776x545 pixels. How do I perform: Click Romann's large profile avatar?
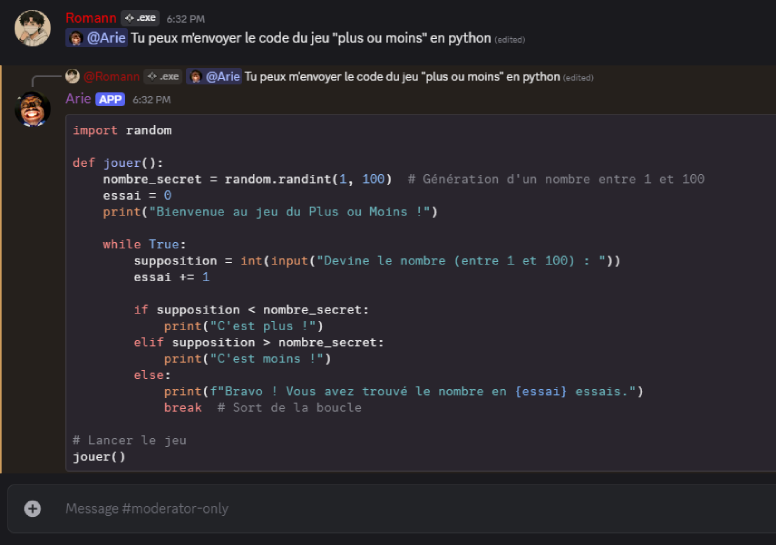[32, 28]
